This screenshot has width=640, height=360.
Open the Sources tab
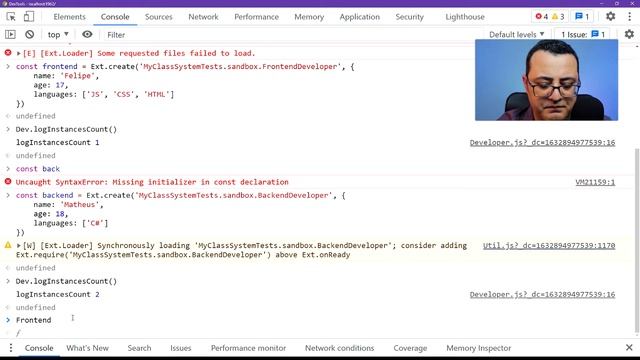coord(158,17)
